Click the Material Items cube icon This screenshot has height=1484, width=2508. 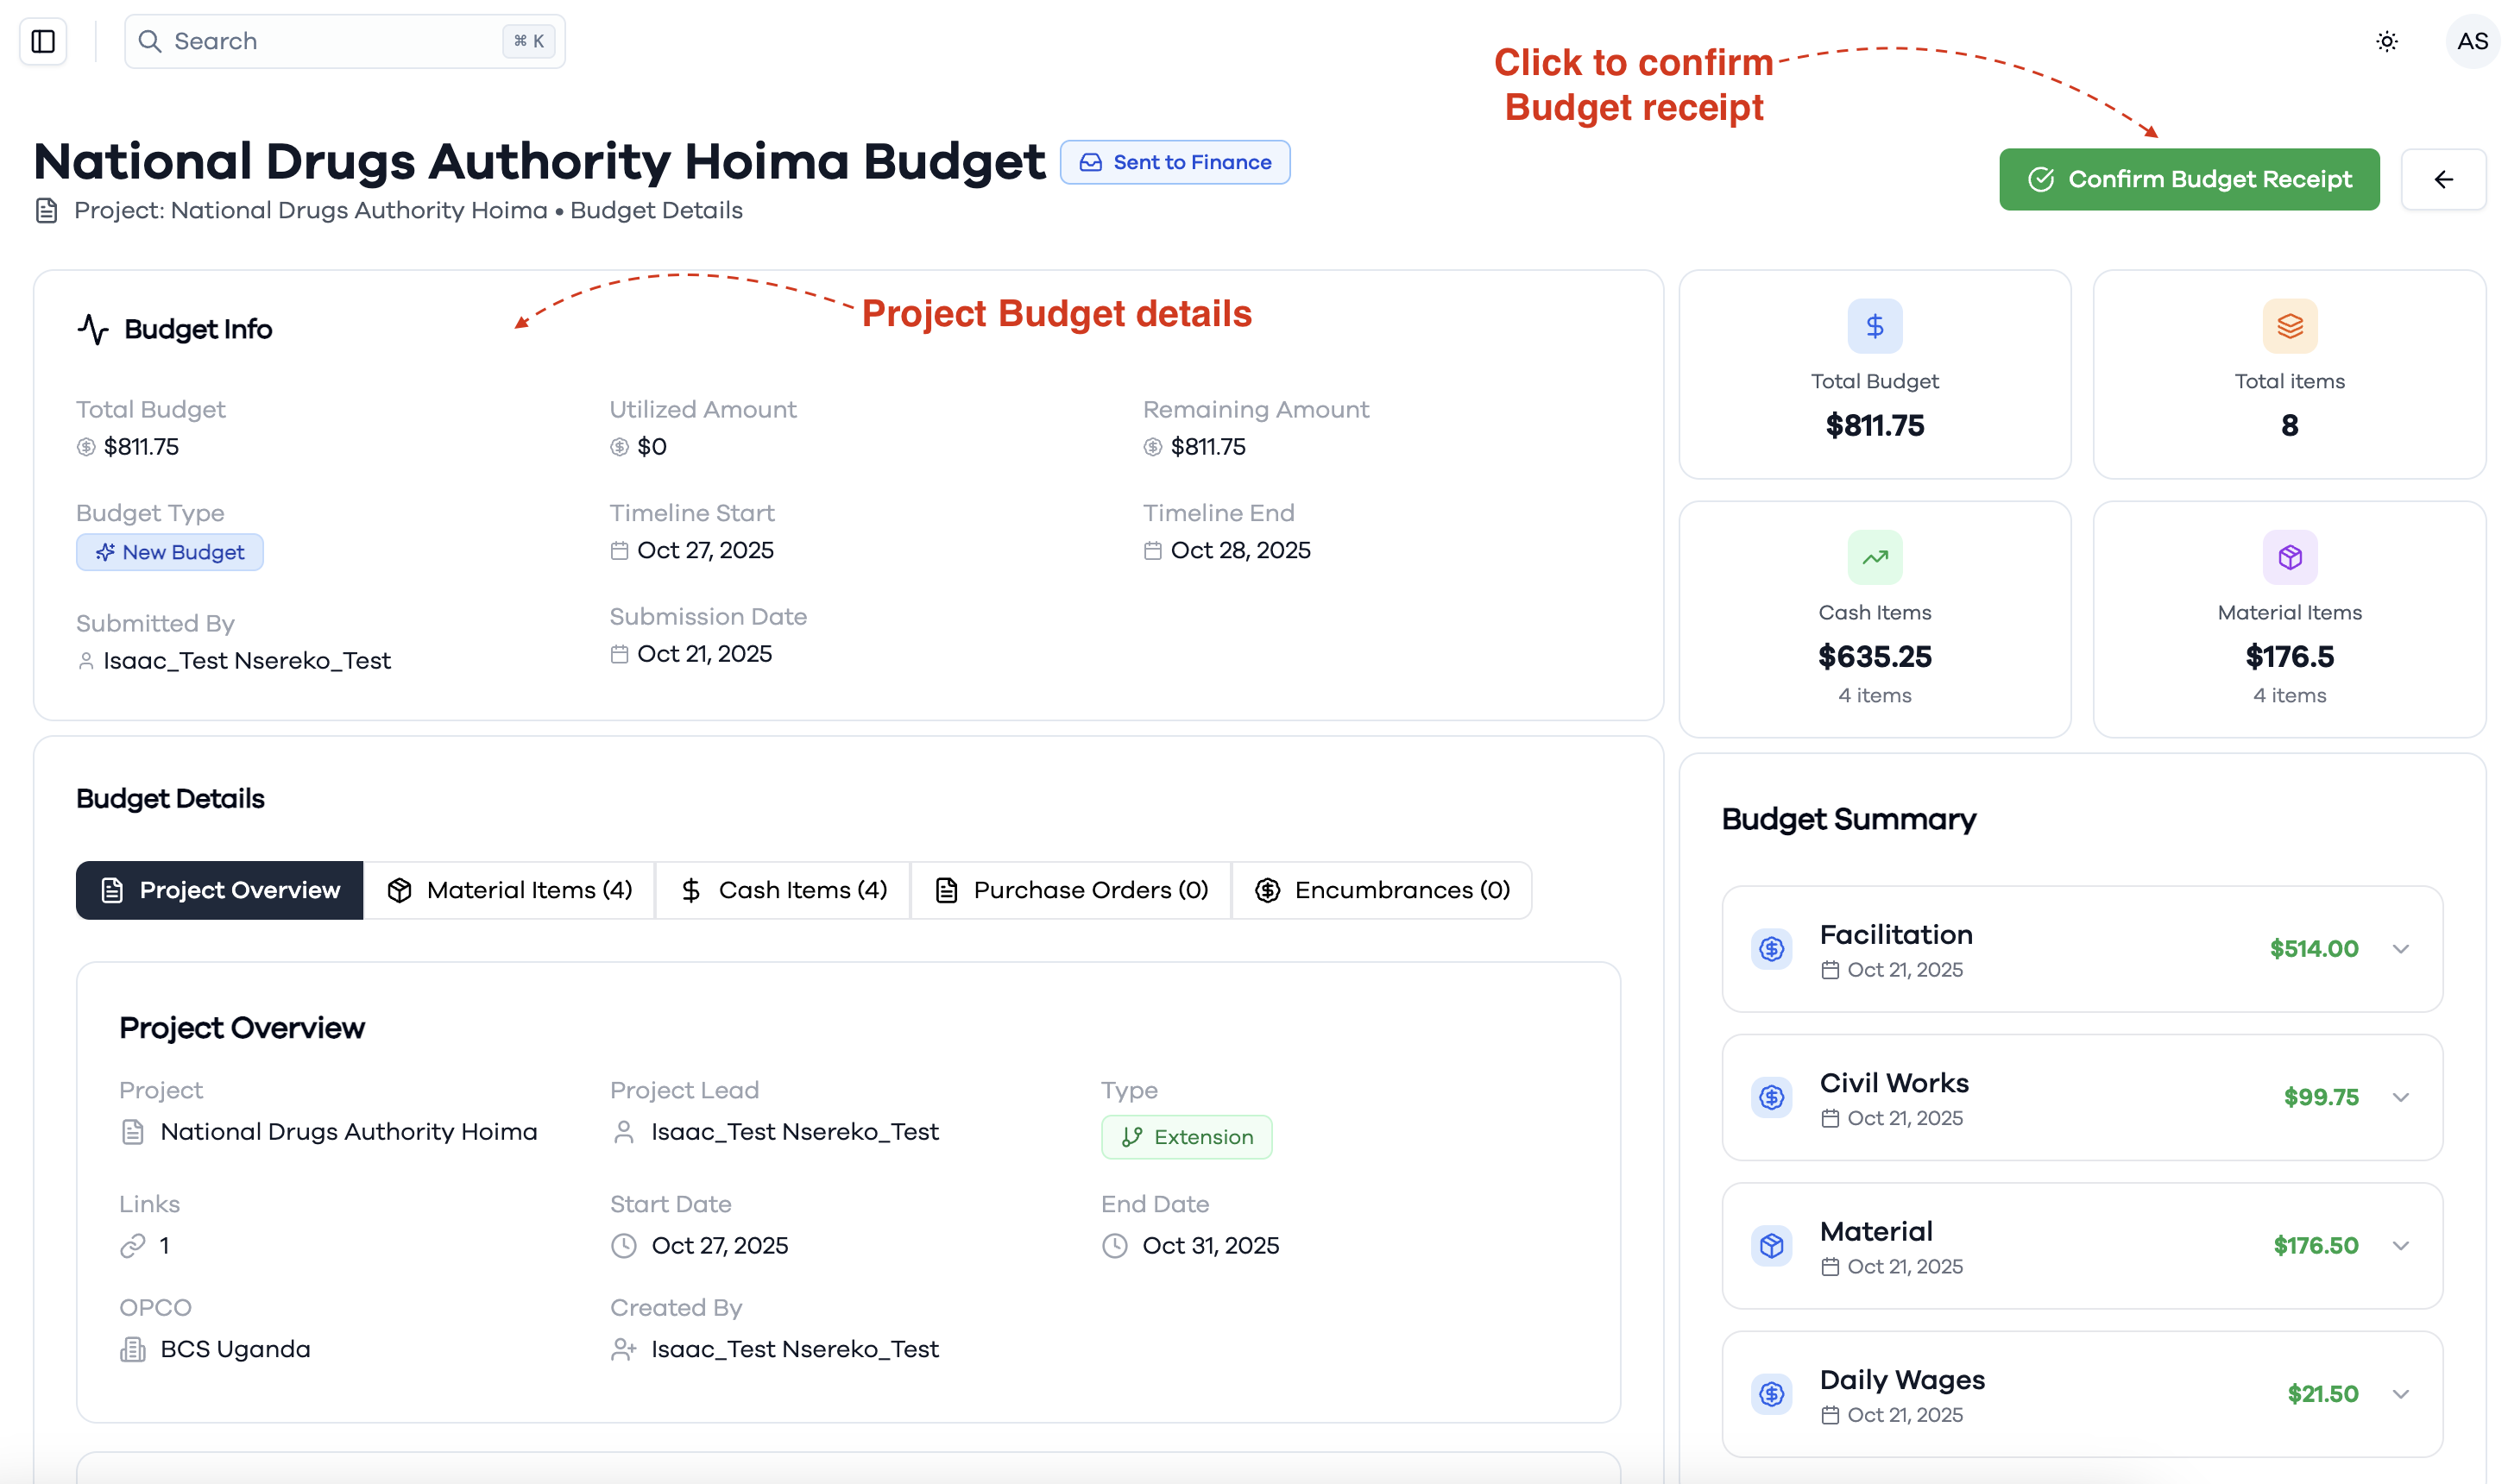(2289, 557)
